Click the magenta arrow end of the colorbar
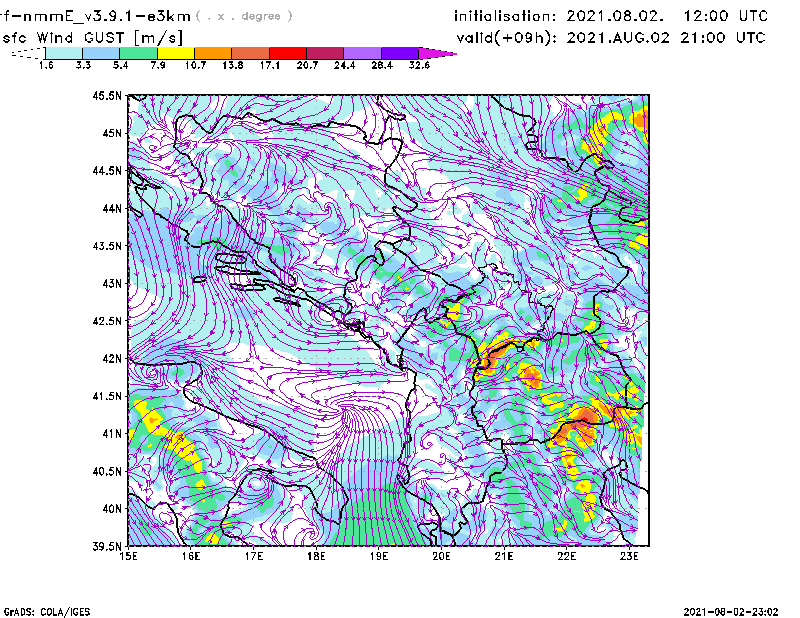This screenshot has width=800, height=618. (x=437, y=53)
